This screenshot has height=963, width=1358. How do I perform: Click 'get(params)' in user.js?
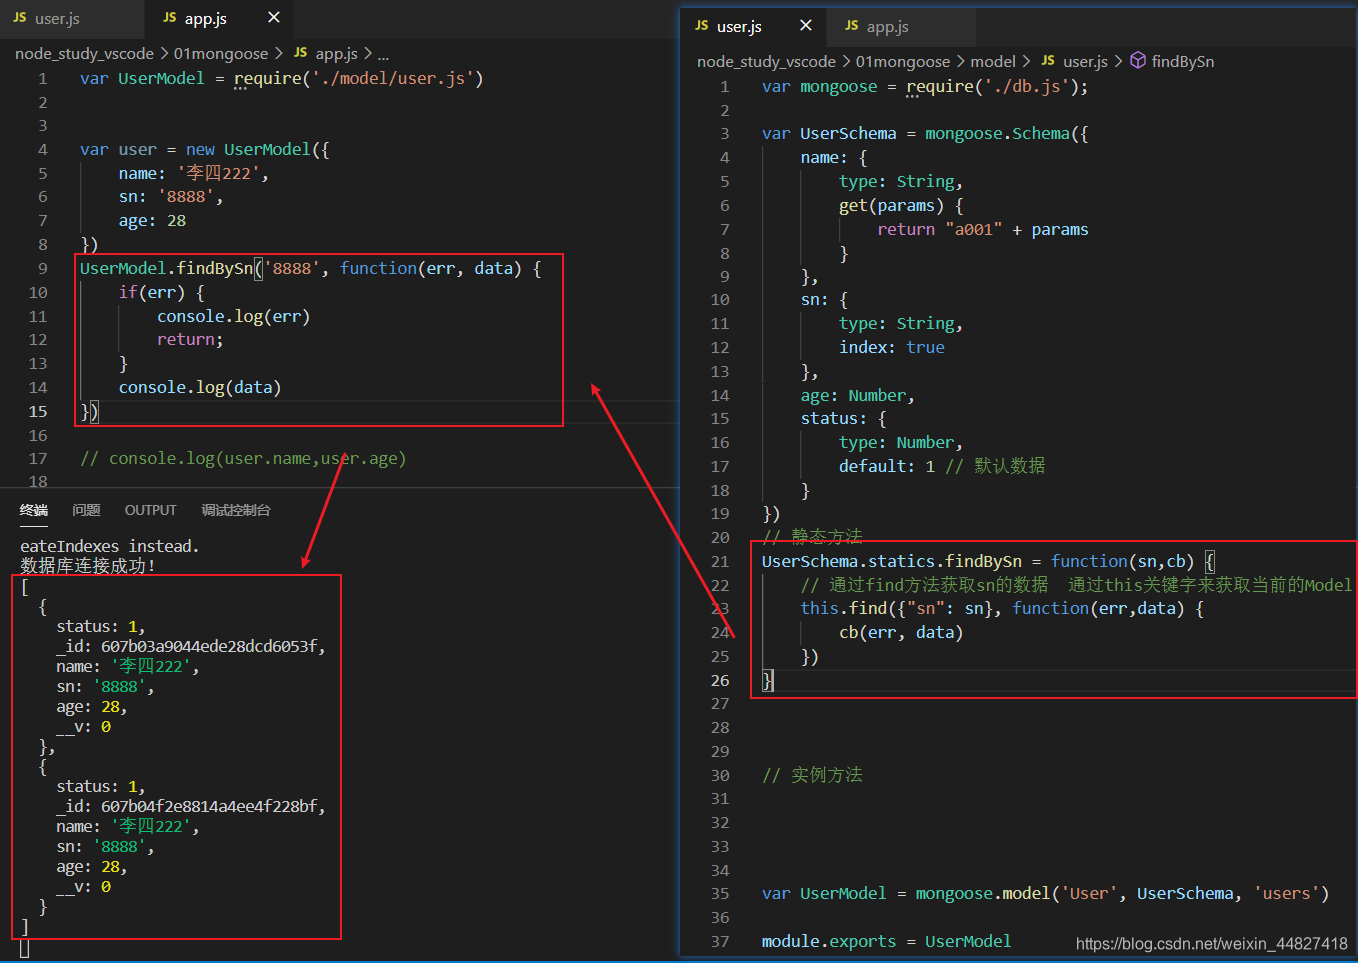point(891,205)
